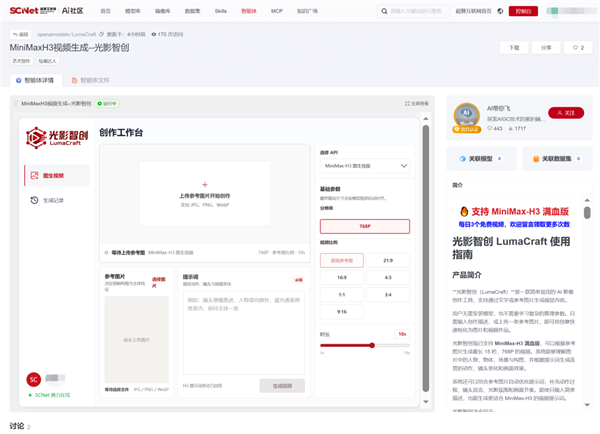Switch to the 智能体文件 tab
600x434 pixels.
[91, 80]
